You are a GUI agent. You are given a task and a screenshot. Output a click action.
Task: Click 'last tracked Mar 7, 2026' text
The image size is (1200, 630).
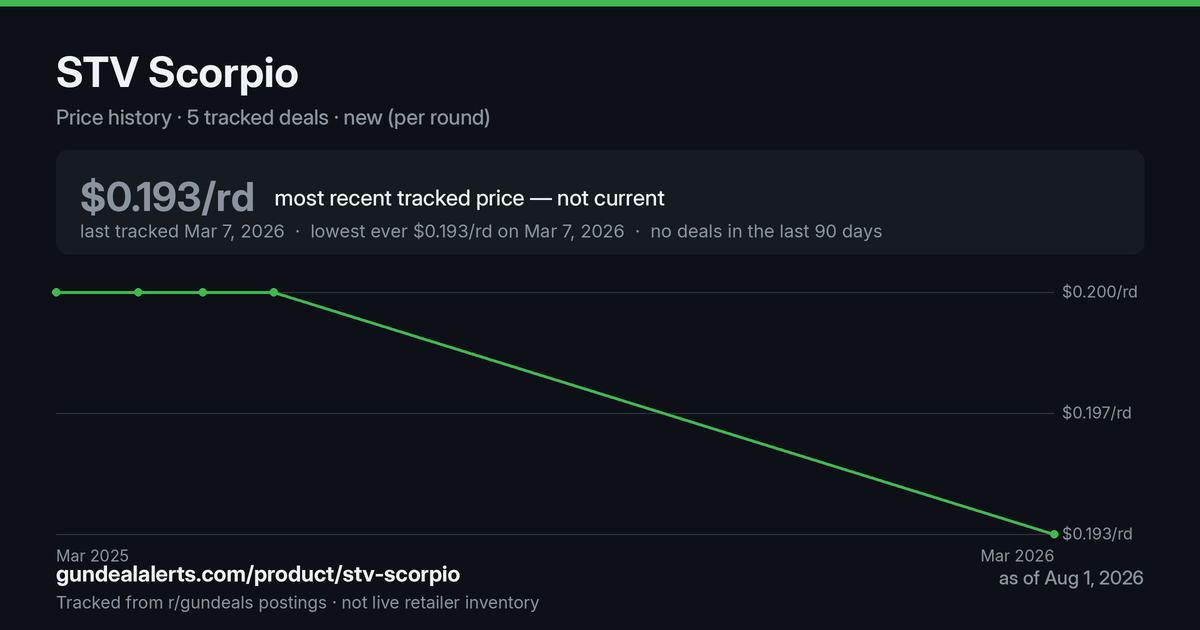[x=182, y=231]
